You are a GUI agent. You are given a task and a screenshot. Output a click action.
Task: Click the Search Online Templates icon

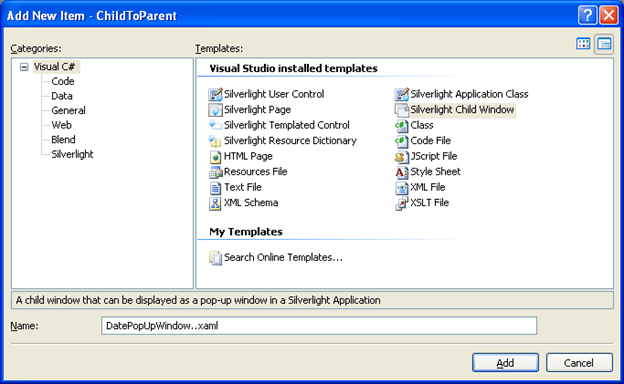click(215, 258)
